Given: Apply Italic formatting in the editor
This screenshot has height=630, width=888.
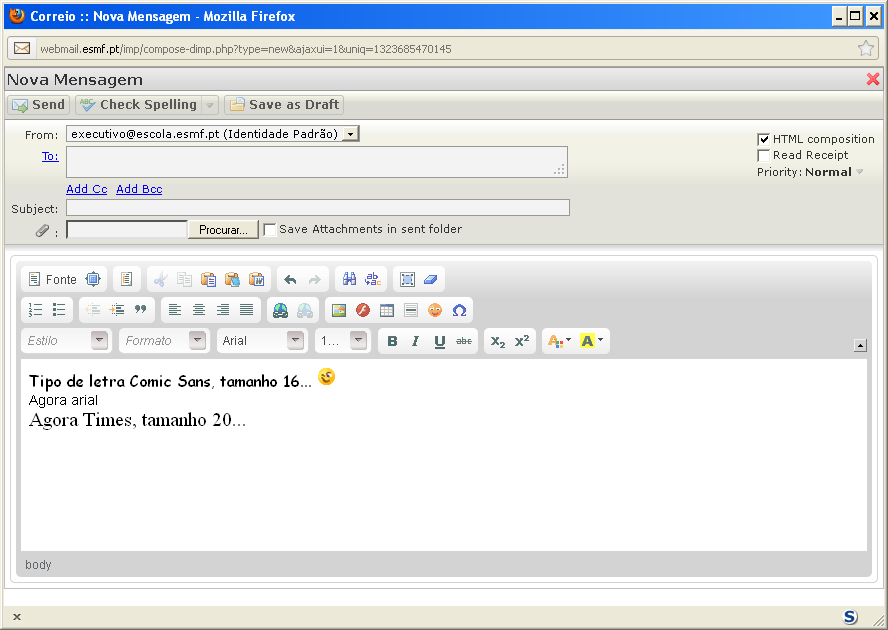Looking at the screenshot, I should point(416,341).
